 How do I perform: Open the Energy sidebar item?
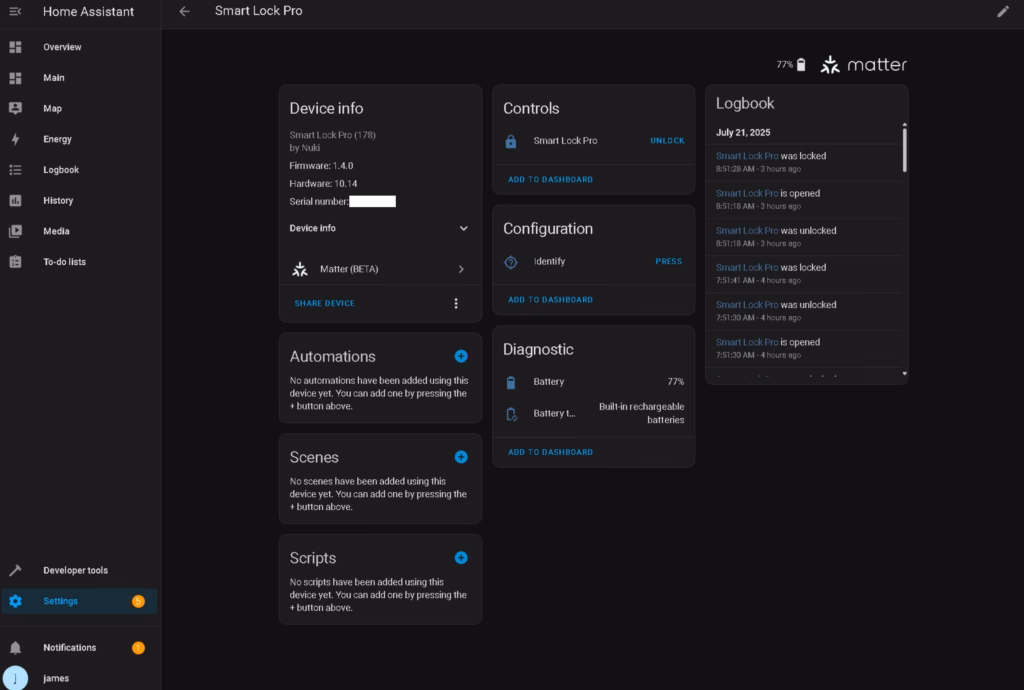57,139
